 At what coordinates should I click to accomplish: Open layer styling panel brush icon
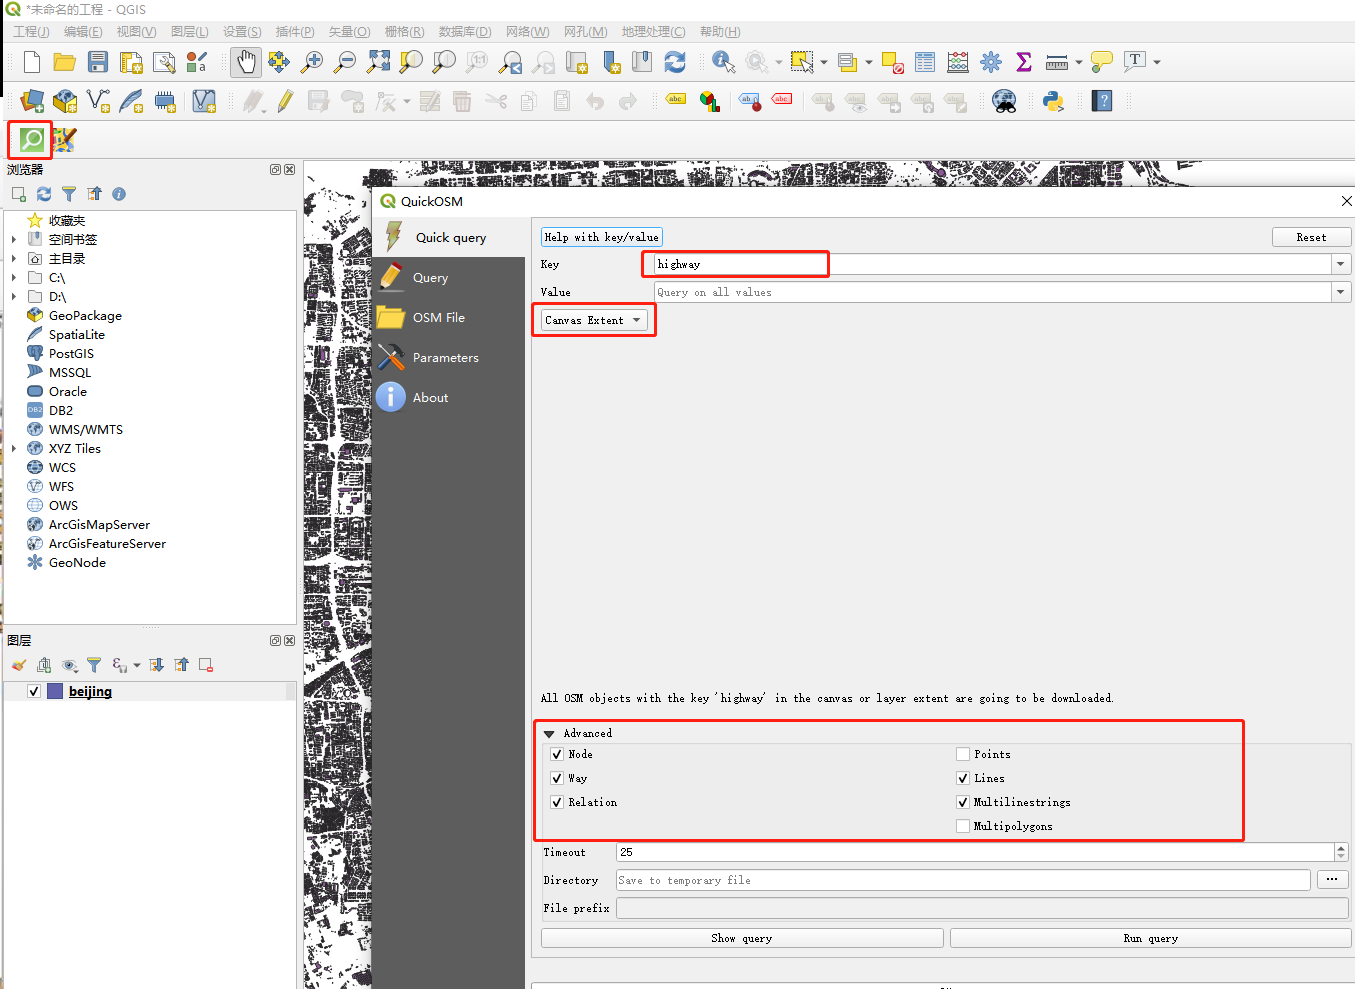click(x=19, y=665)
